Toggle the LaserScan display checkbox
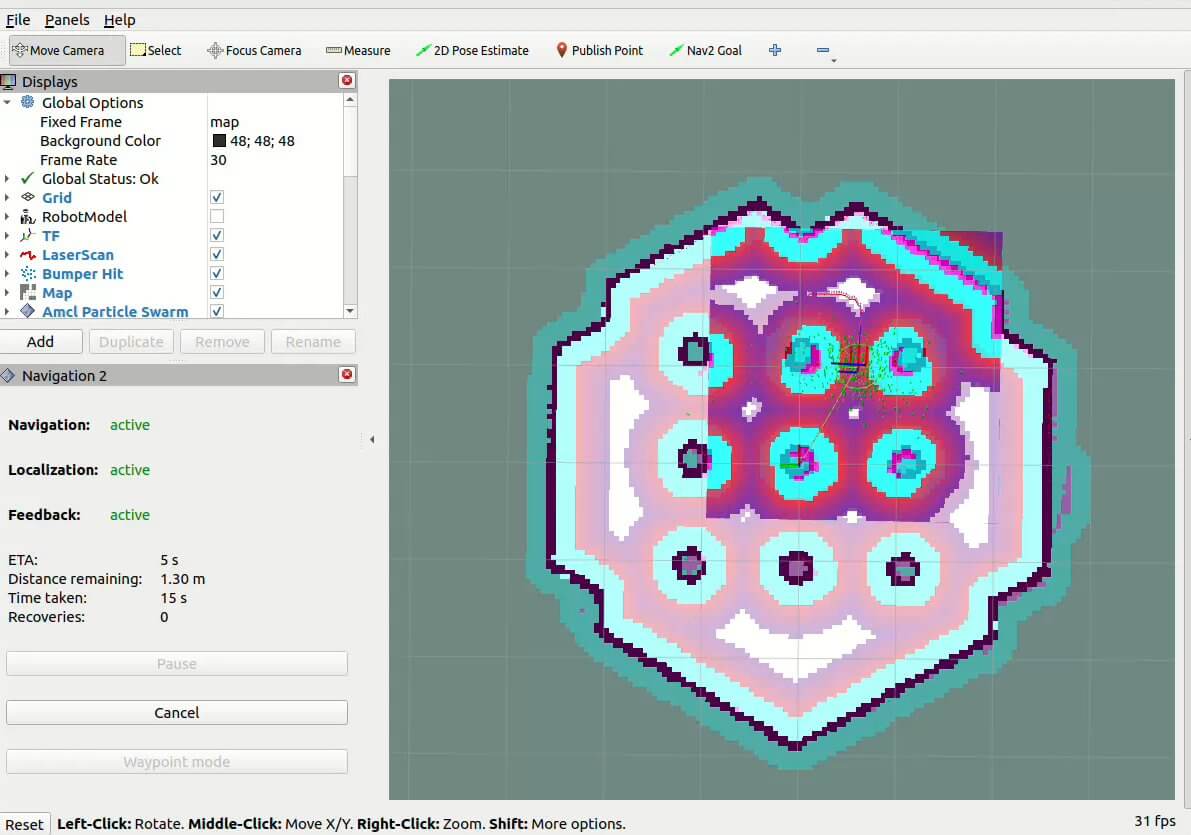 [217, 255]
